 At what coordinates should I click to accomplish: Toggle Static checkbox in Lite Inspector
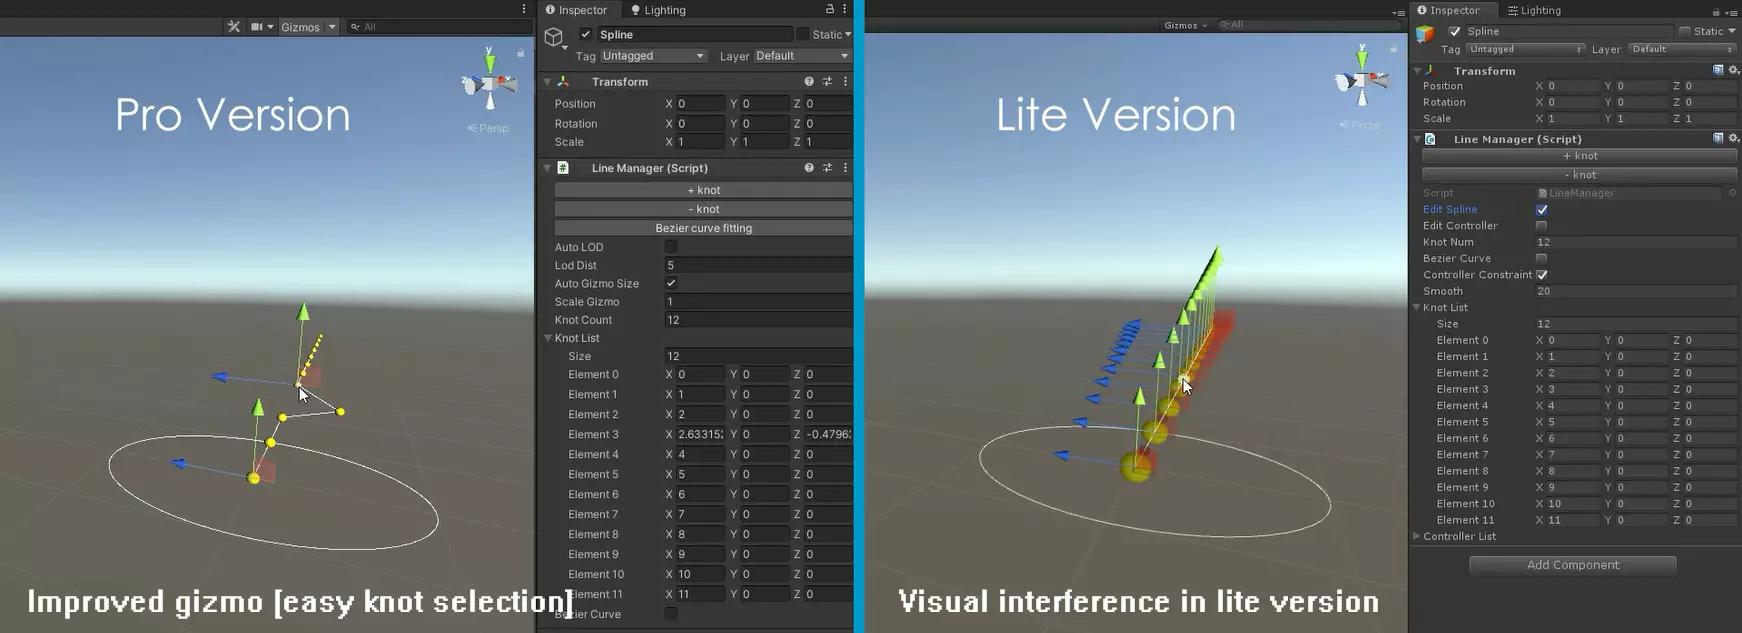point(1684,31)
